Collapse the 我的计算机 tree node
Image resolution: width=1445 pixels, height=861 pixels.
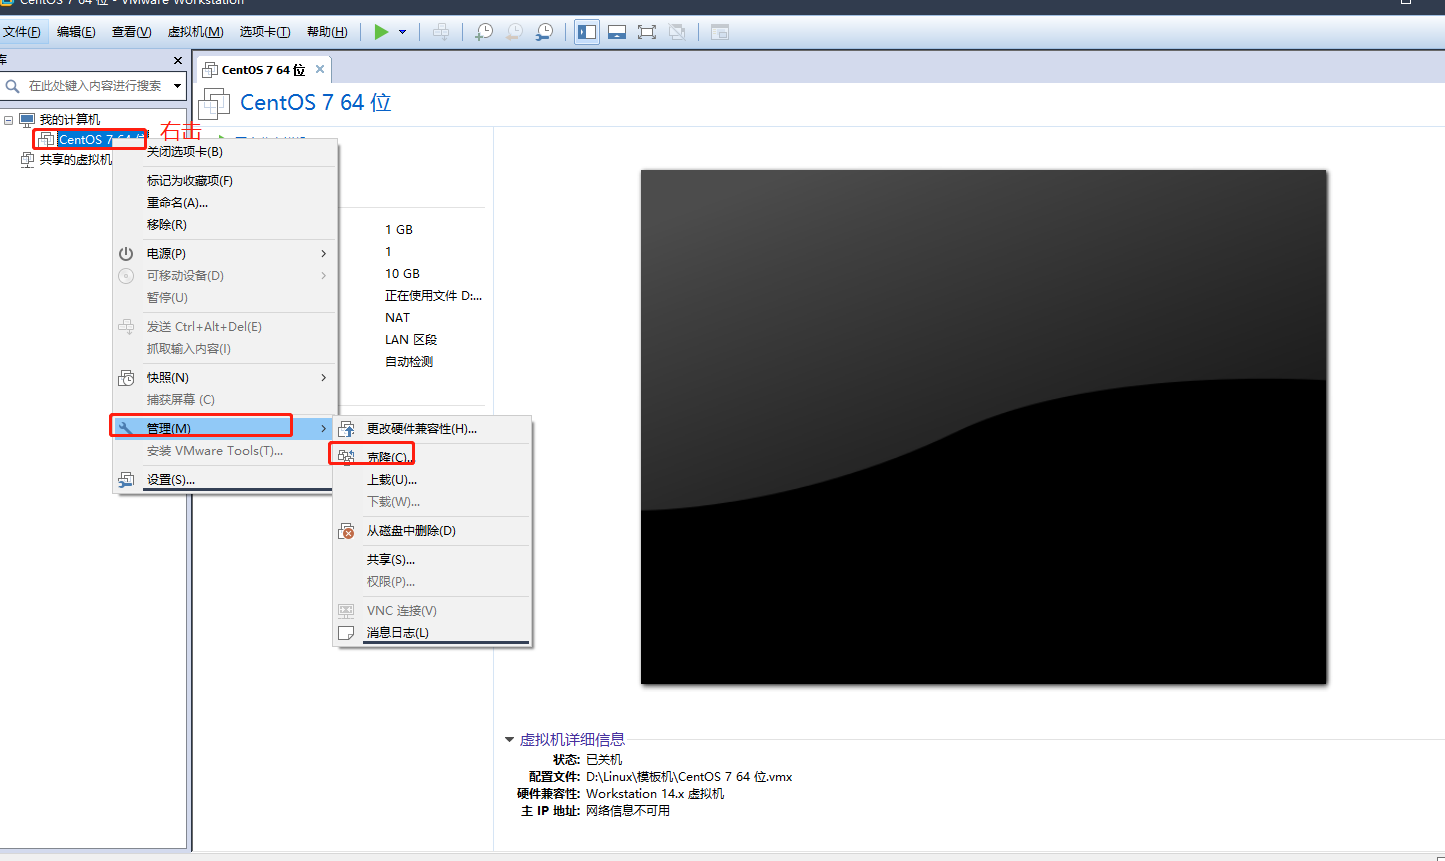tap(8, 120)
